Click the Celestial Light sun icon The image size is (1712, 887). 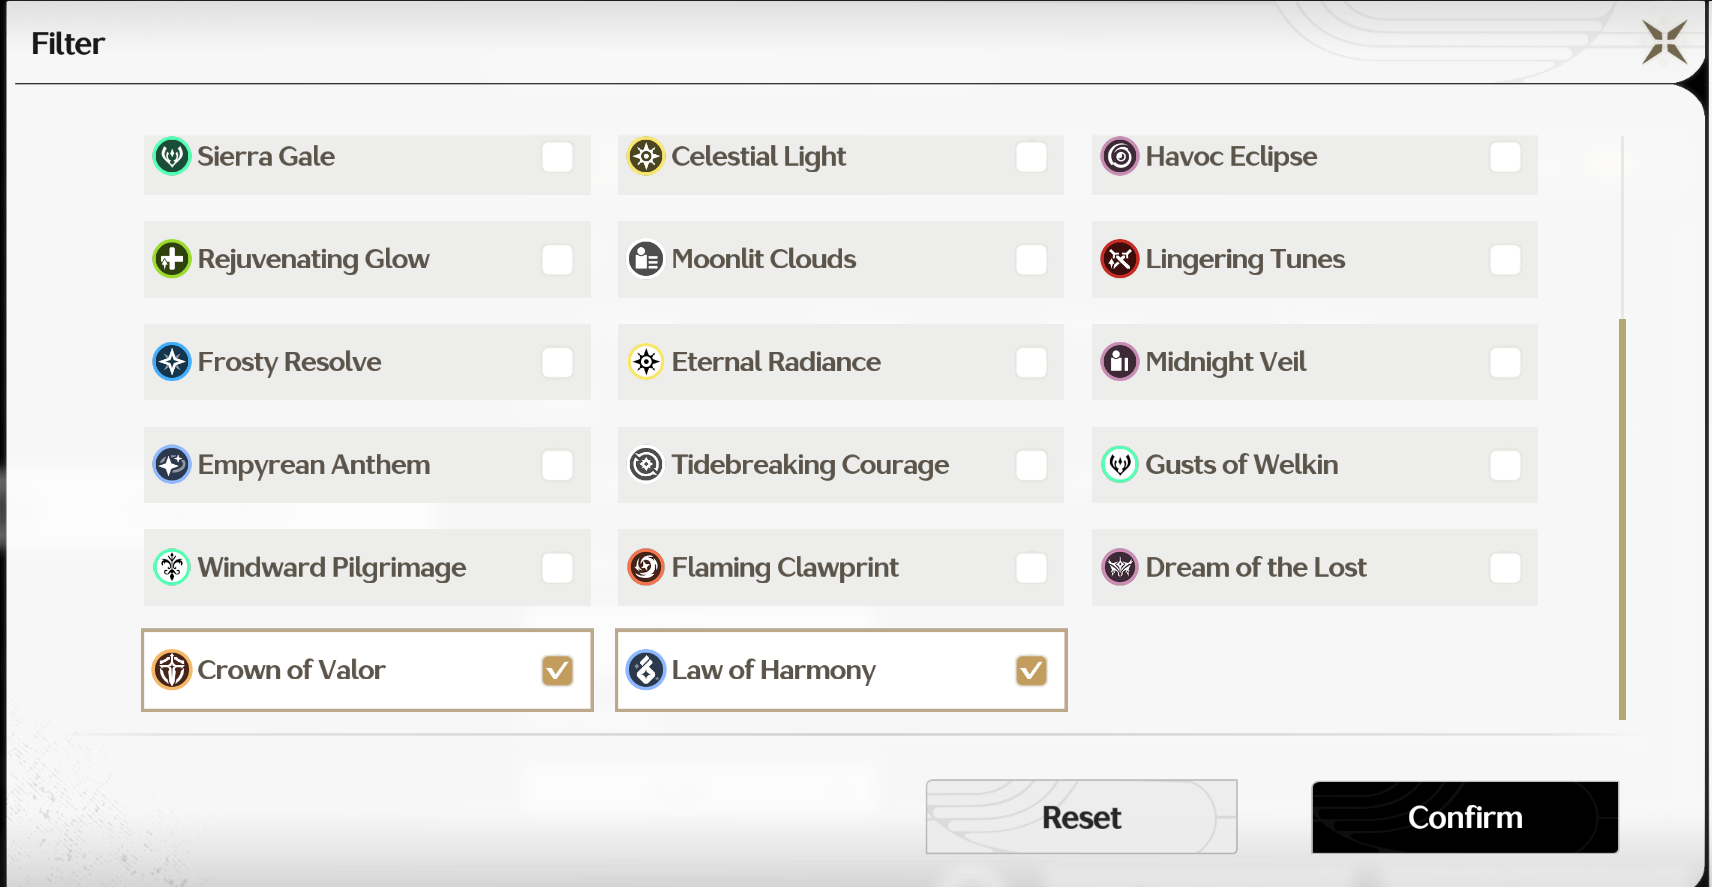(646, 156)
